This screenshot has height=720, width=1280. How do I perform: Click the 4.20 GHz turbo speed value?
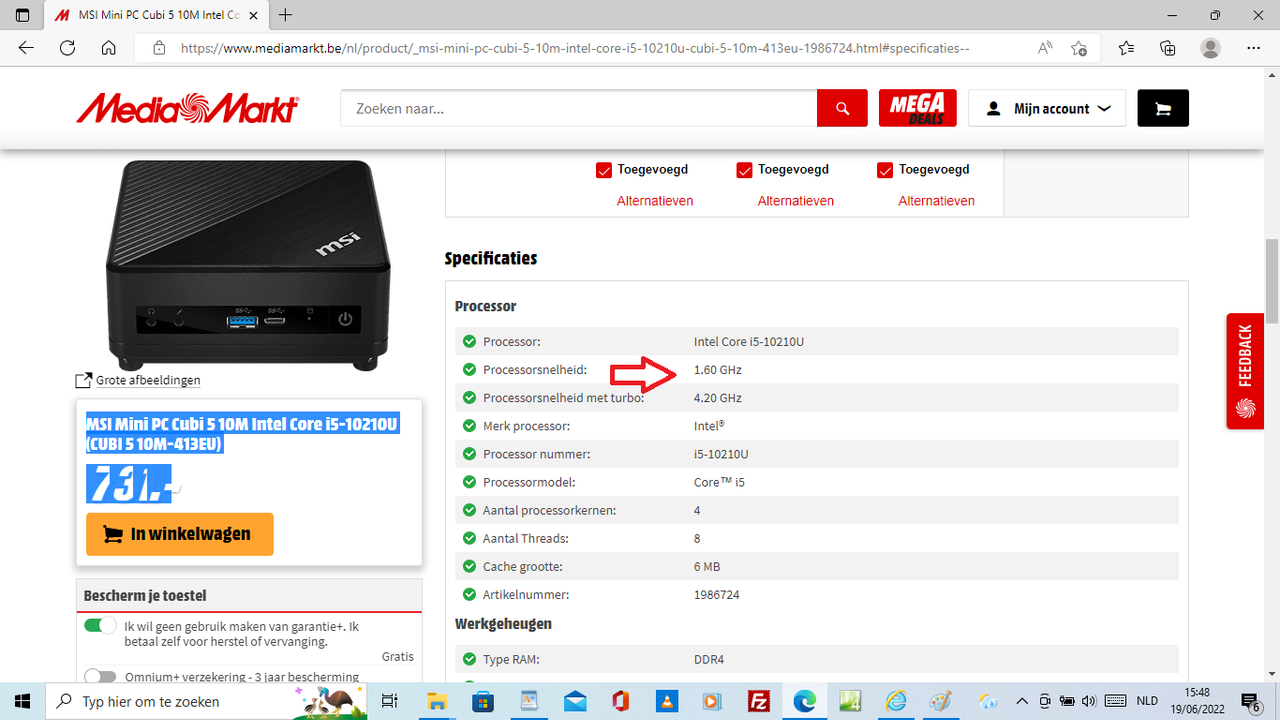(x=718, y=398)
